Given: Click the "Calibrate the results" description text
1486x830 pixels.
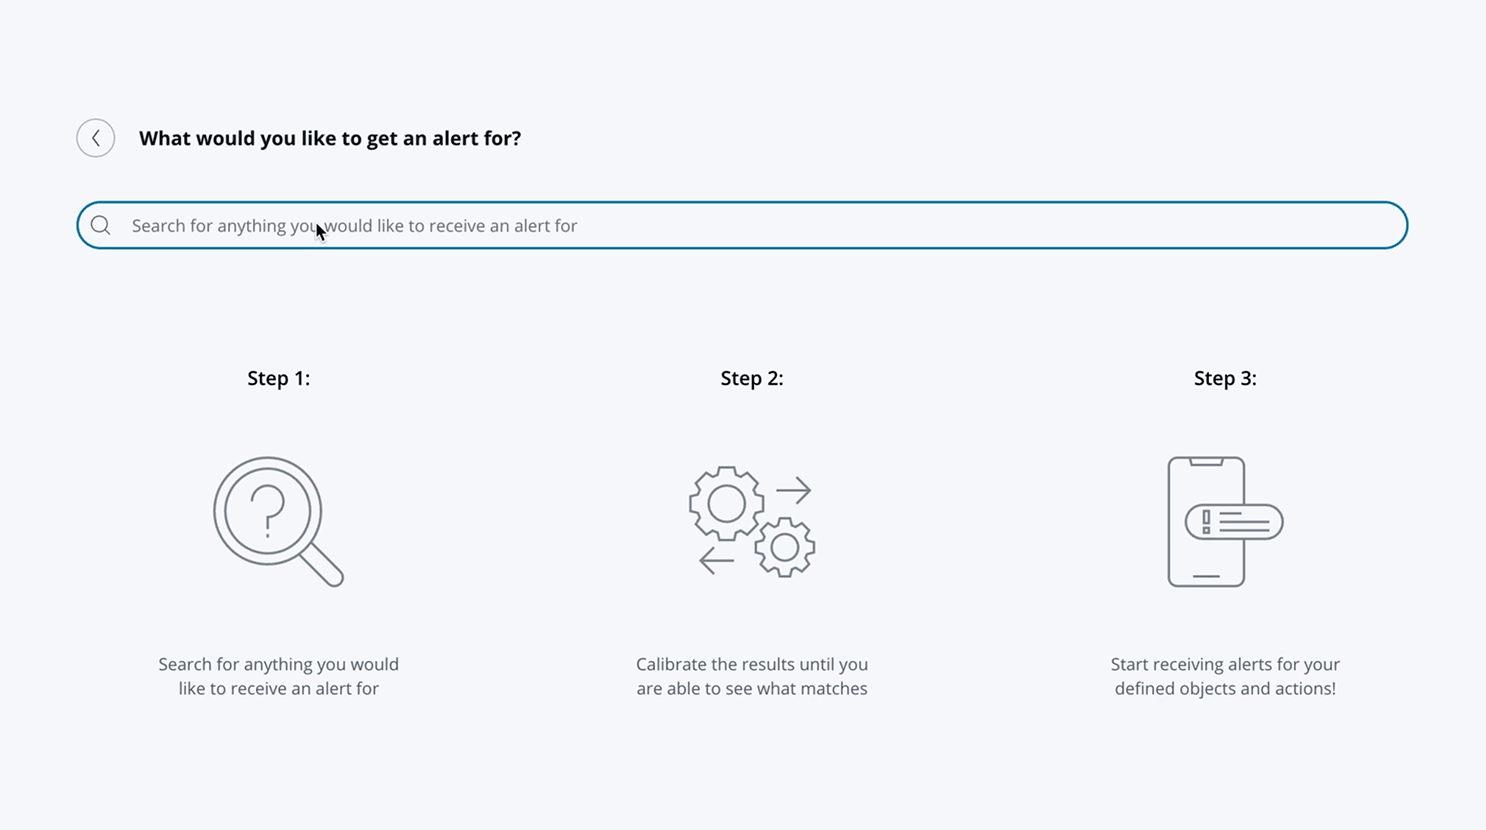Looking at the screenshot, I should coord(752,676).
